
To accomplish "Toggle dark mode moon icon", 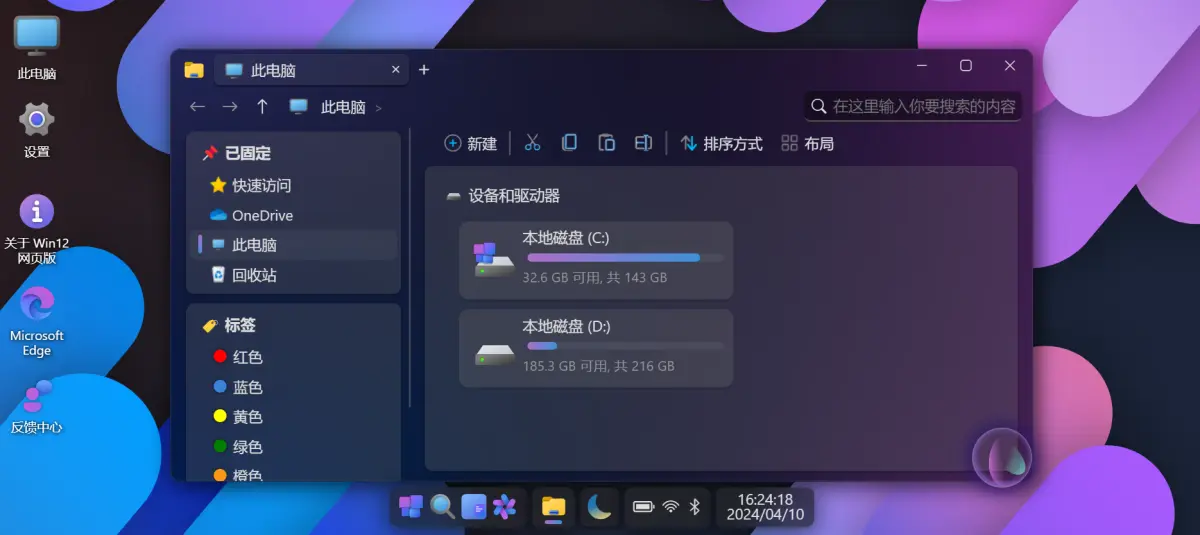I will coord(599,507).
